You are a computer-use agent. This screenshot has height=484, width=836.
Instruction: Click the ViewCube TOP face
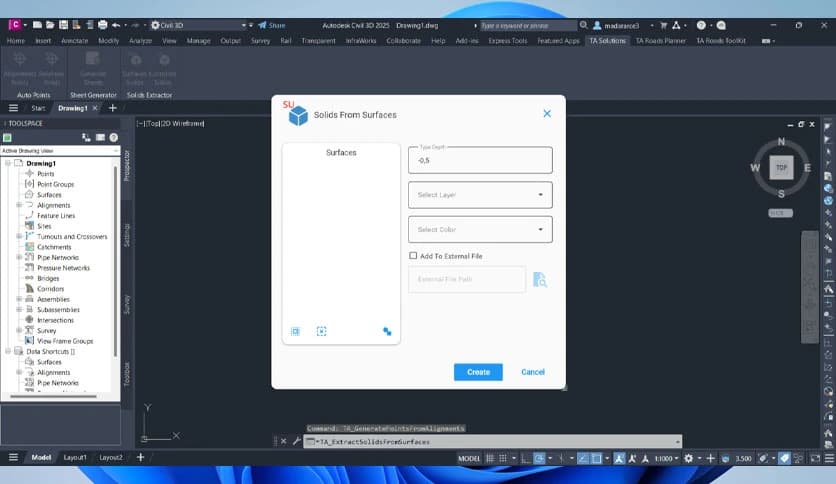coord(781,167)
